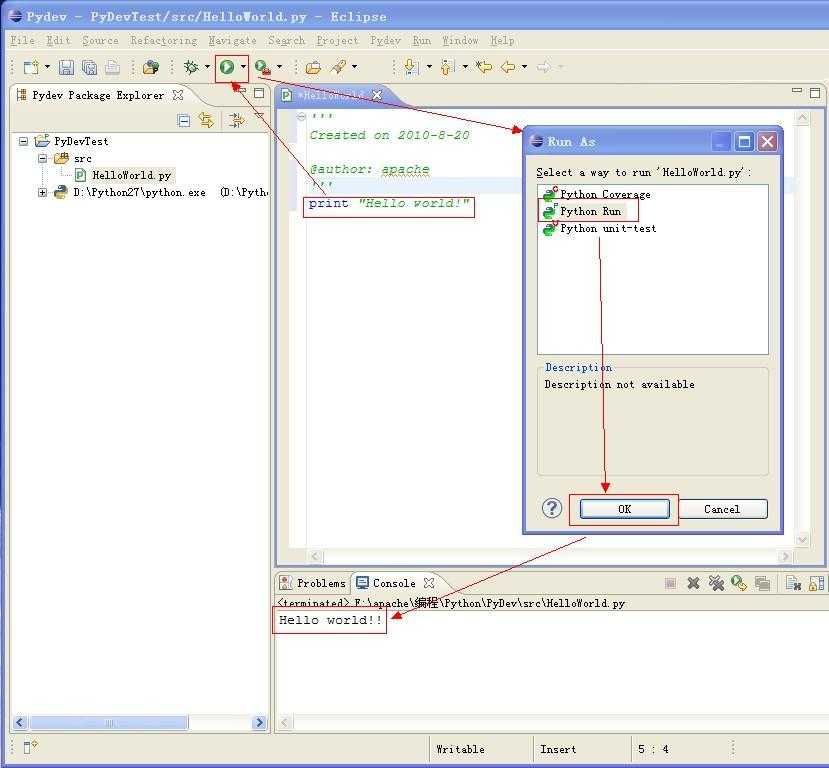This screenshot has height=768, width=829.
Task: Click the console Terminate square icon
Action: tap(670, 583)
